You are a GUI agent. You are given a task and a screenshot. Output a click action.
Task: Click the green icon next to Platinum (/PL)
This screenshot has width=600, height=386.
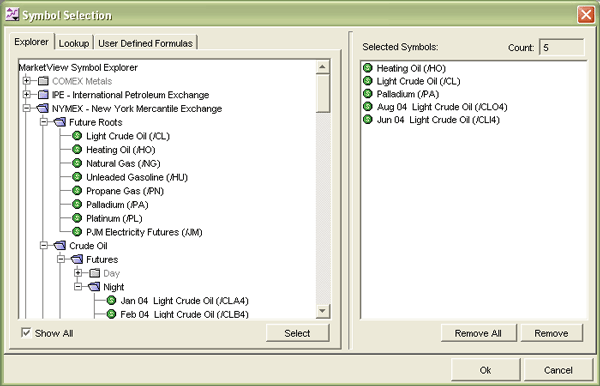click(x=77, y=218)
